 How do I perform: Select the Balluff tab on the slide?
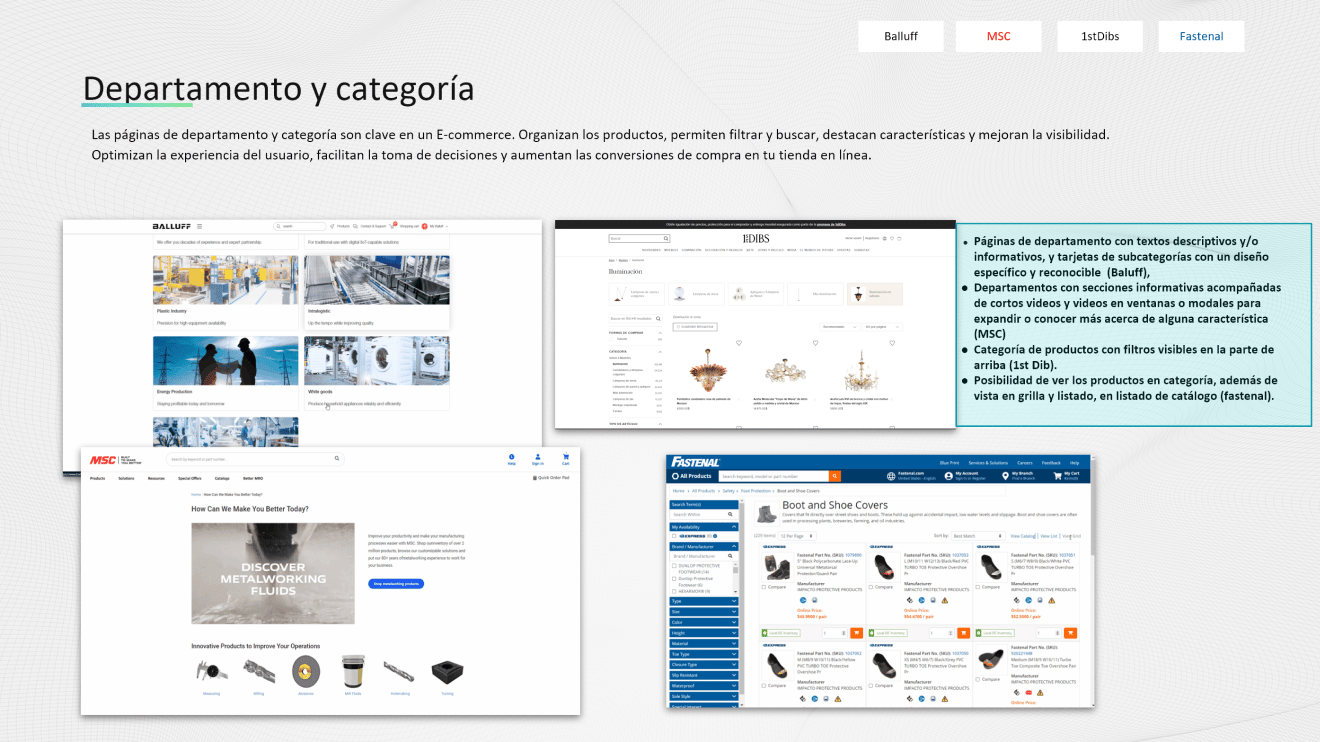(900, 36)
